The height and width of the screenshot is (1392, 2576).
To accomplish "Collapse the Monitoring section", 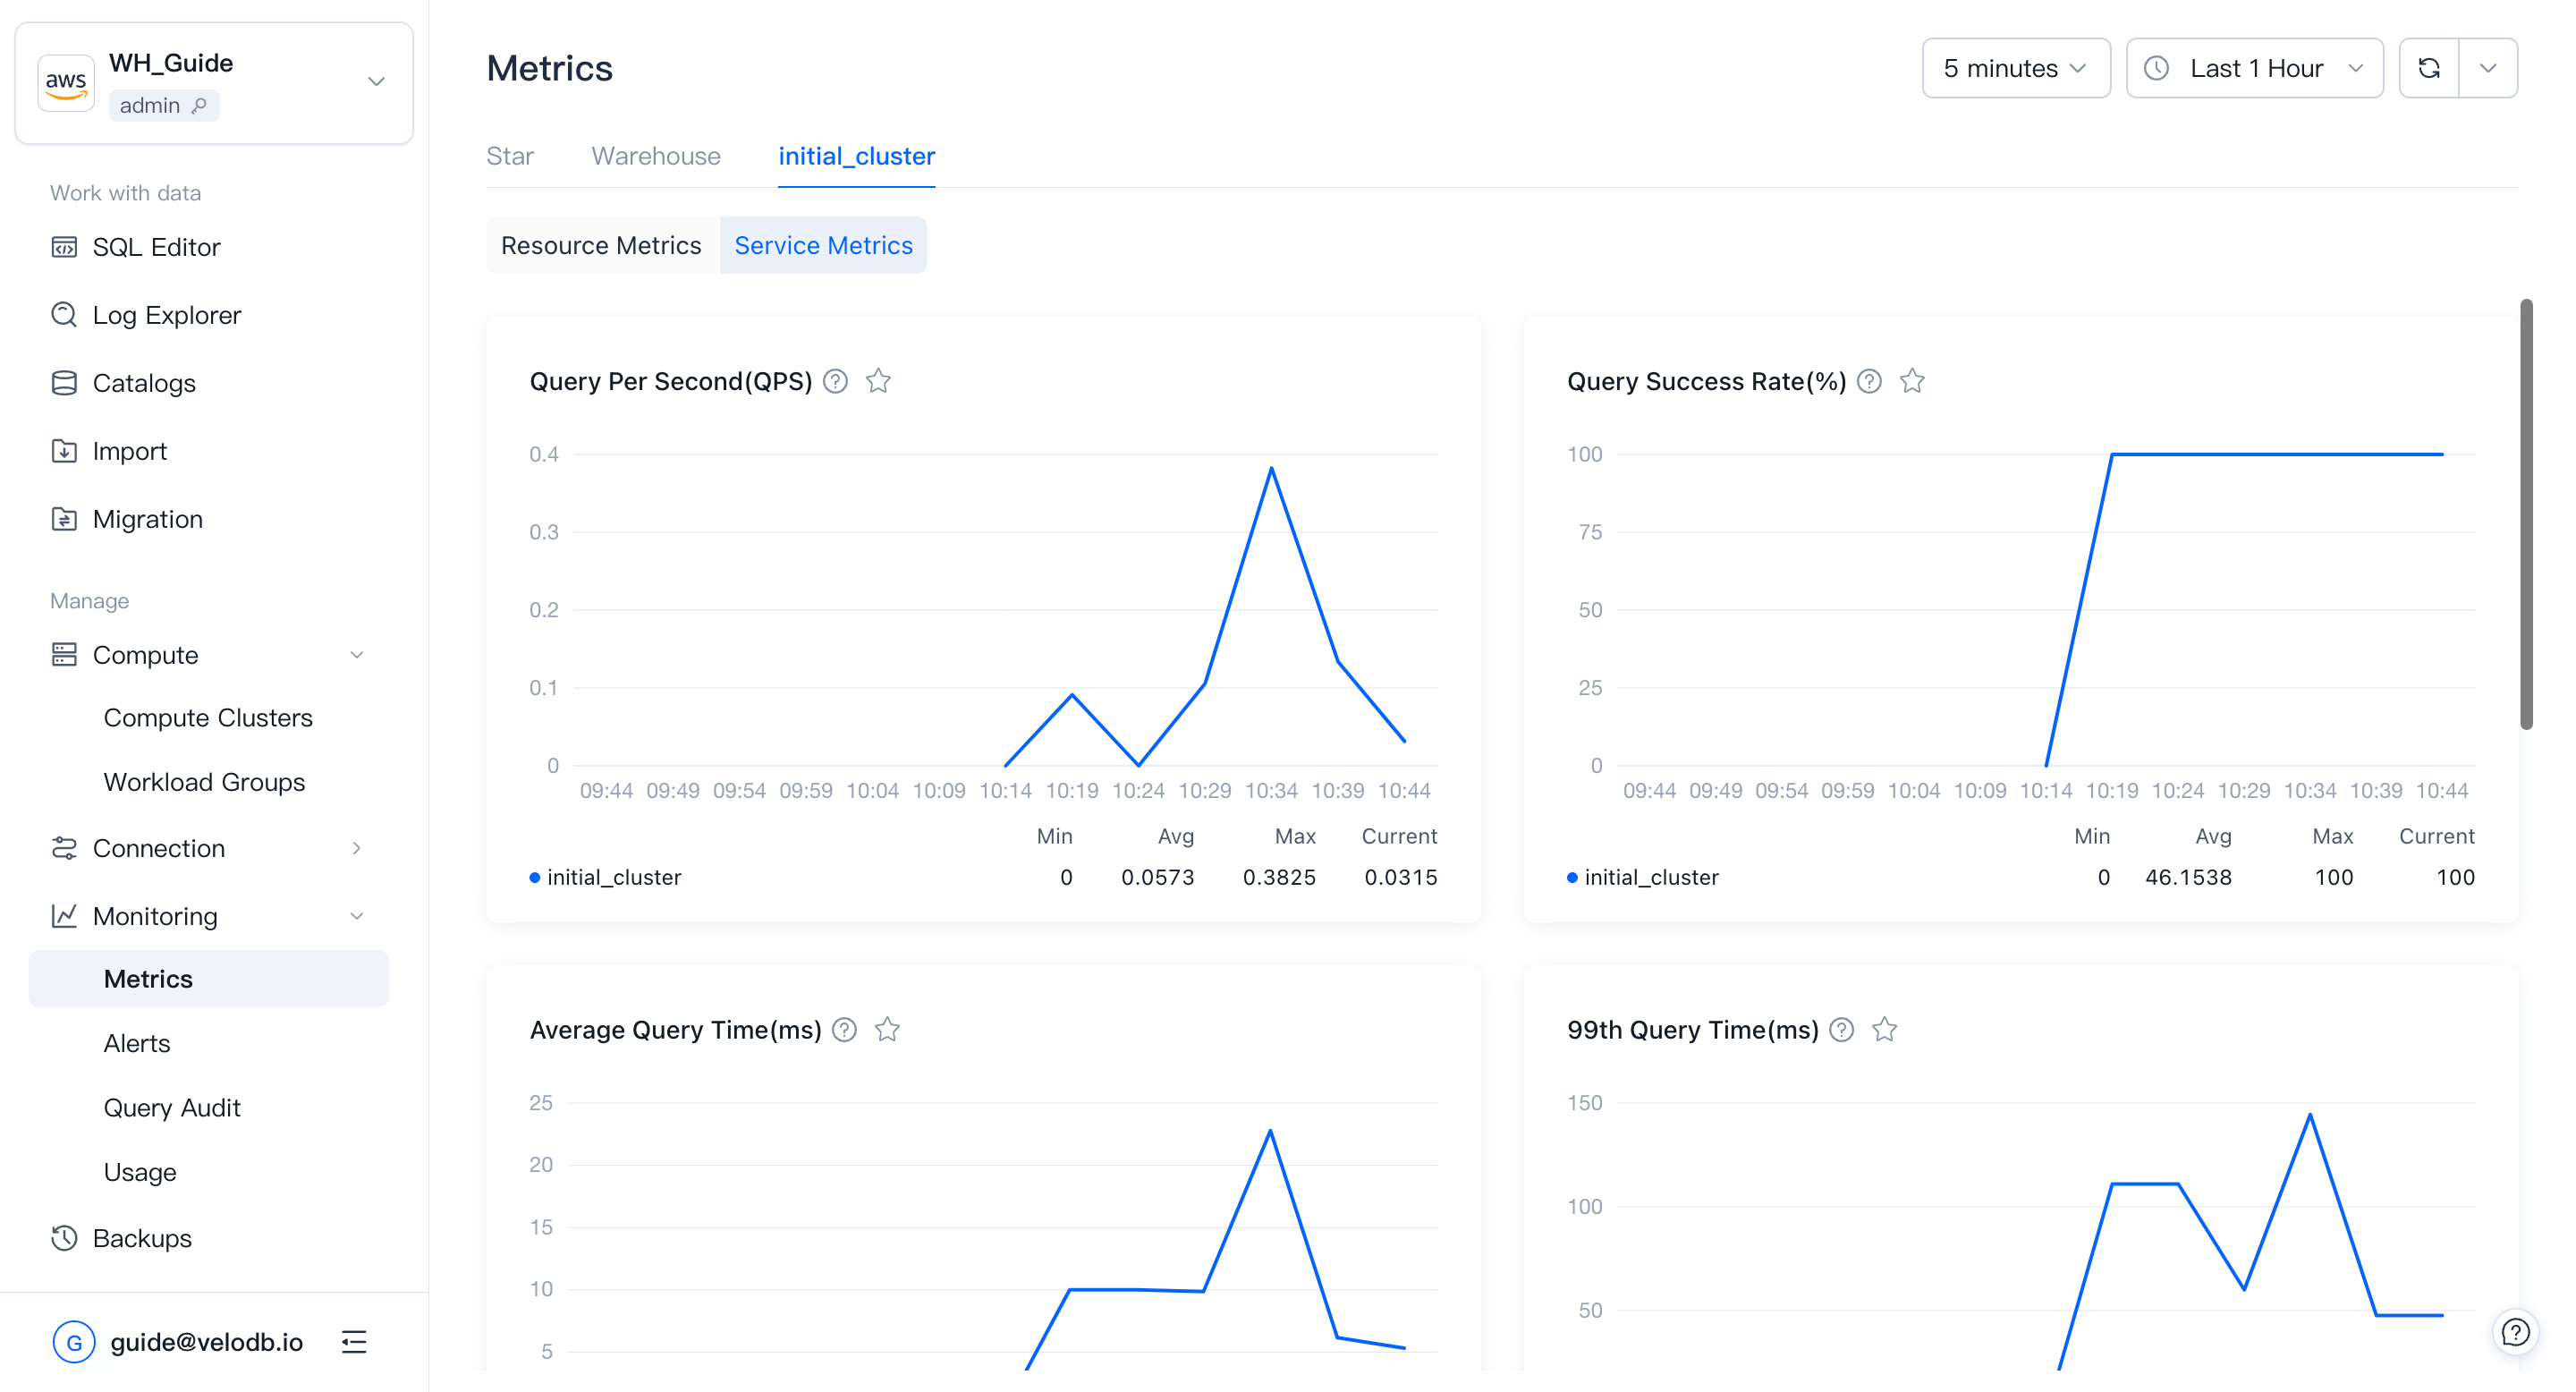I will 357,915.
